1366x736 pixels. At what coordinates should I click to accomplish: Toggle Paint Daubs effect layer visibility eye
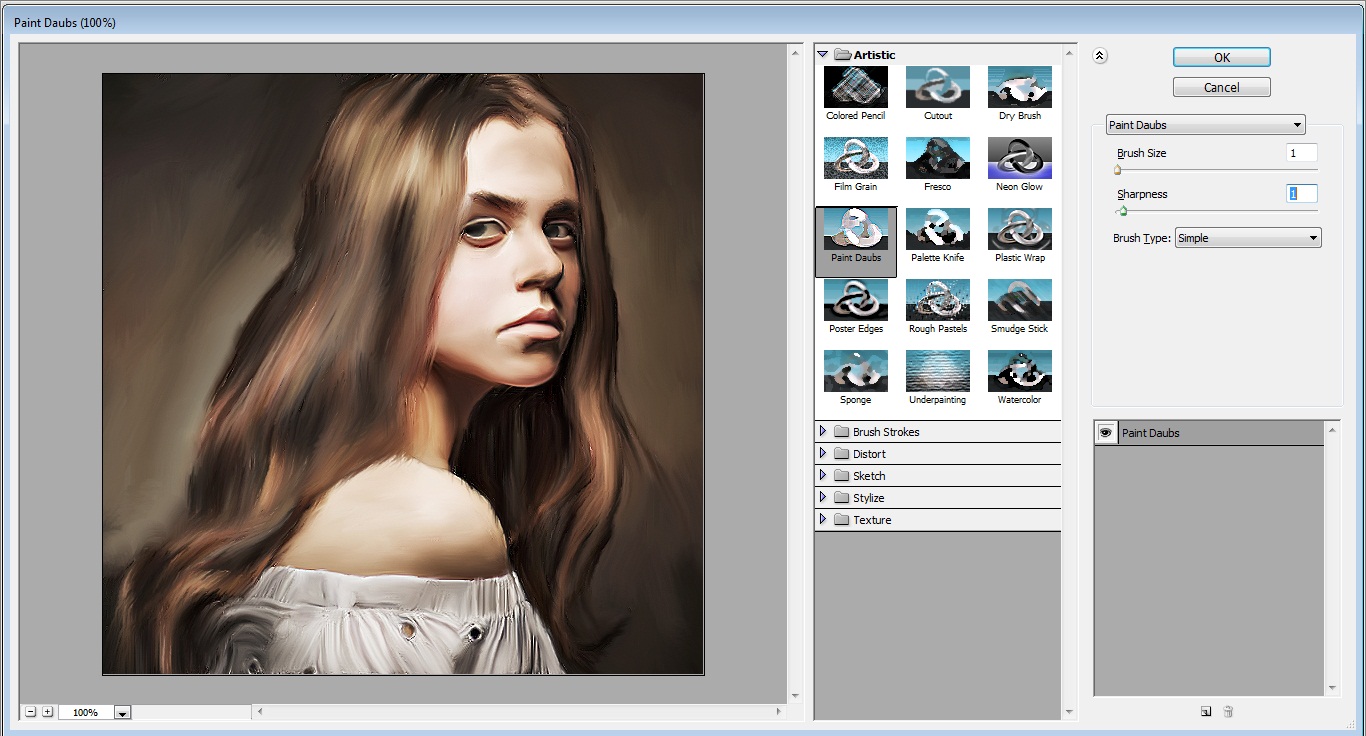pyautogui.click(x=1106, y=433)
